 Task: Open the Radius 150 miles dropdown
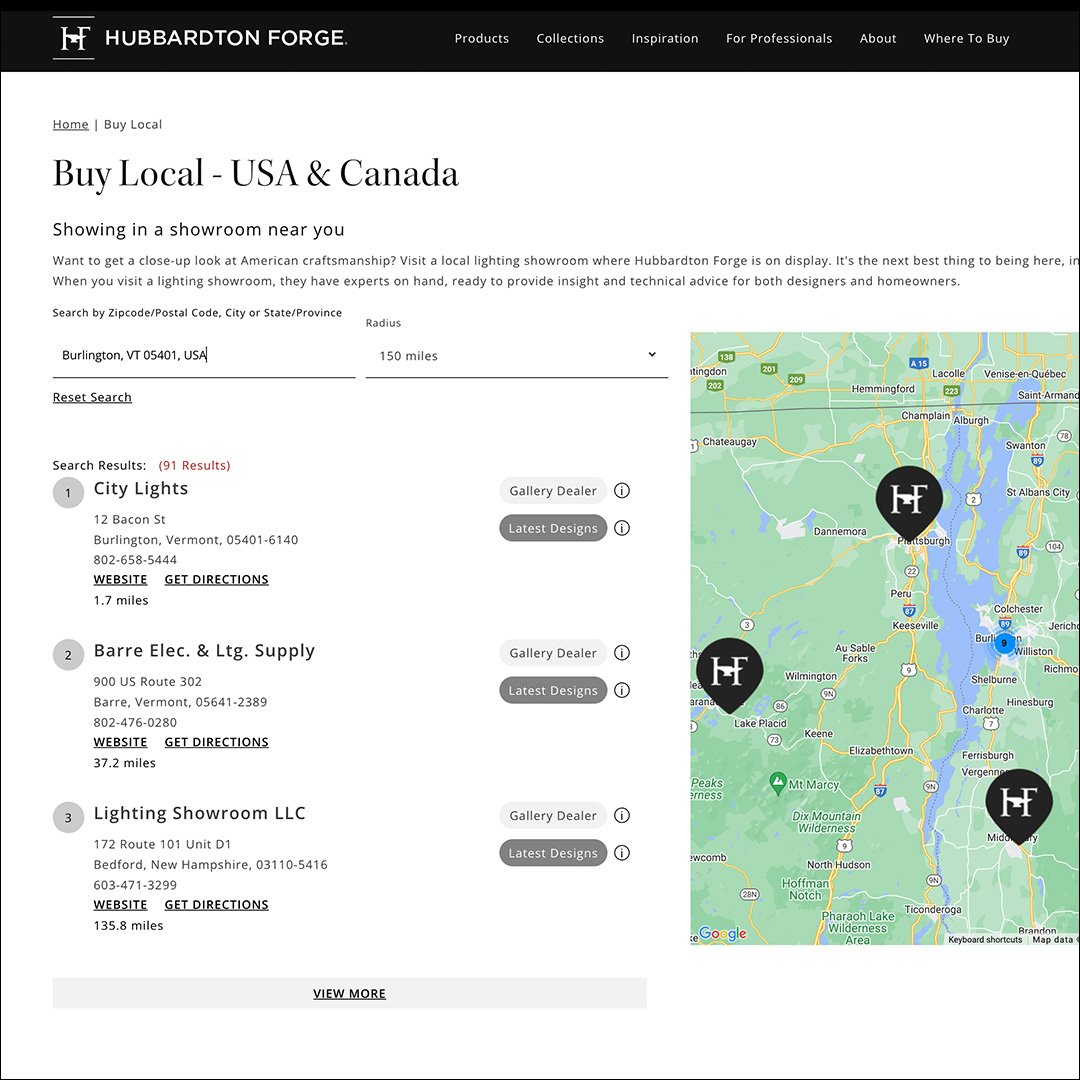tap(517, 355)
